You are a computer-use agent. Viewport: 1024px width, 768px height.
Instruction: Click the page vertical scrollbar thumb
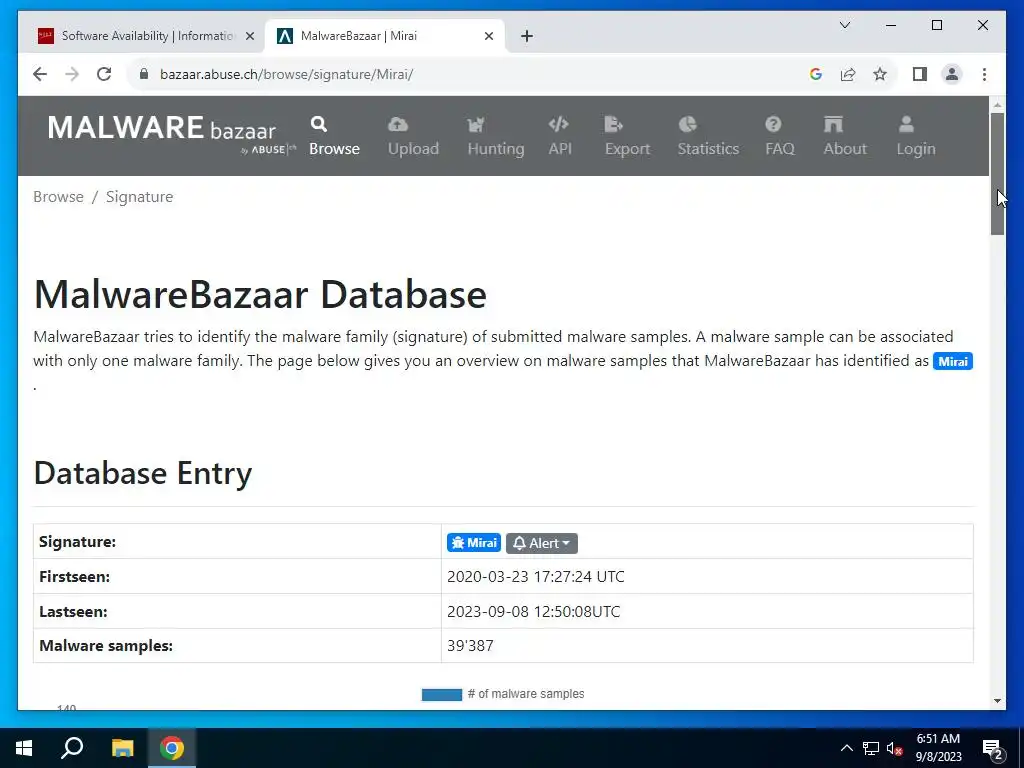coord(997,174)
